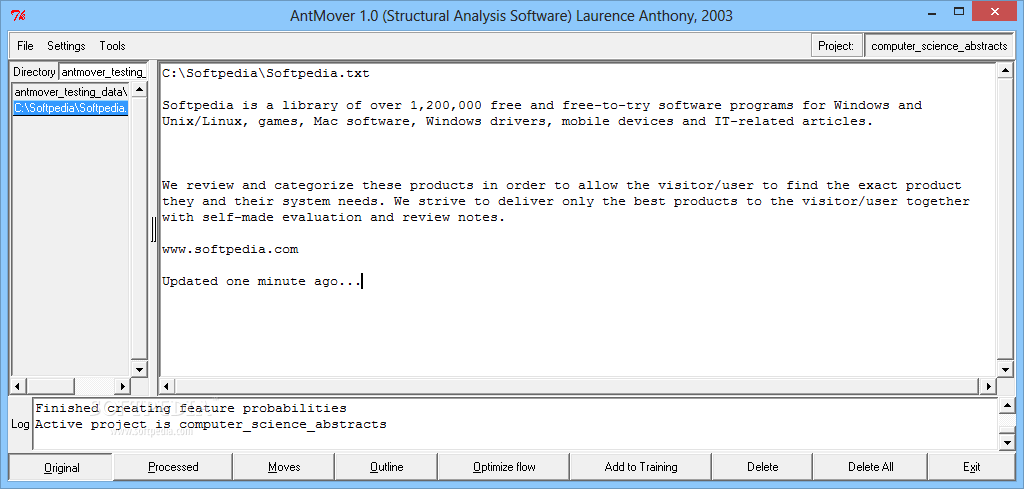Show the Original text view
Image resolution: width=1024 pixels, height=489 pixels.
click(61, 467)
